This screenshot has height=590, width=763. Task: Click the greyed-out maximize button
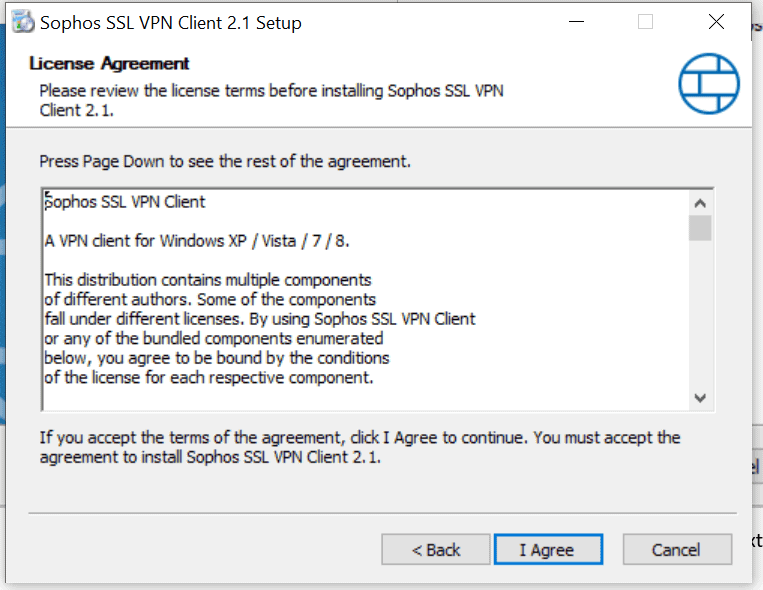645,22
